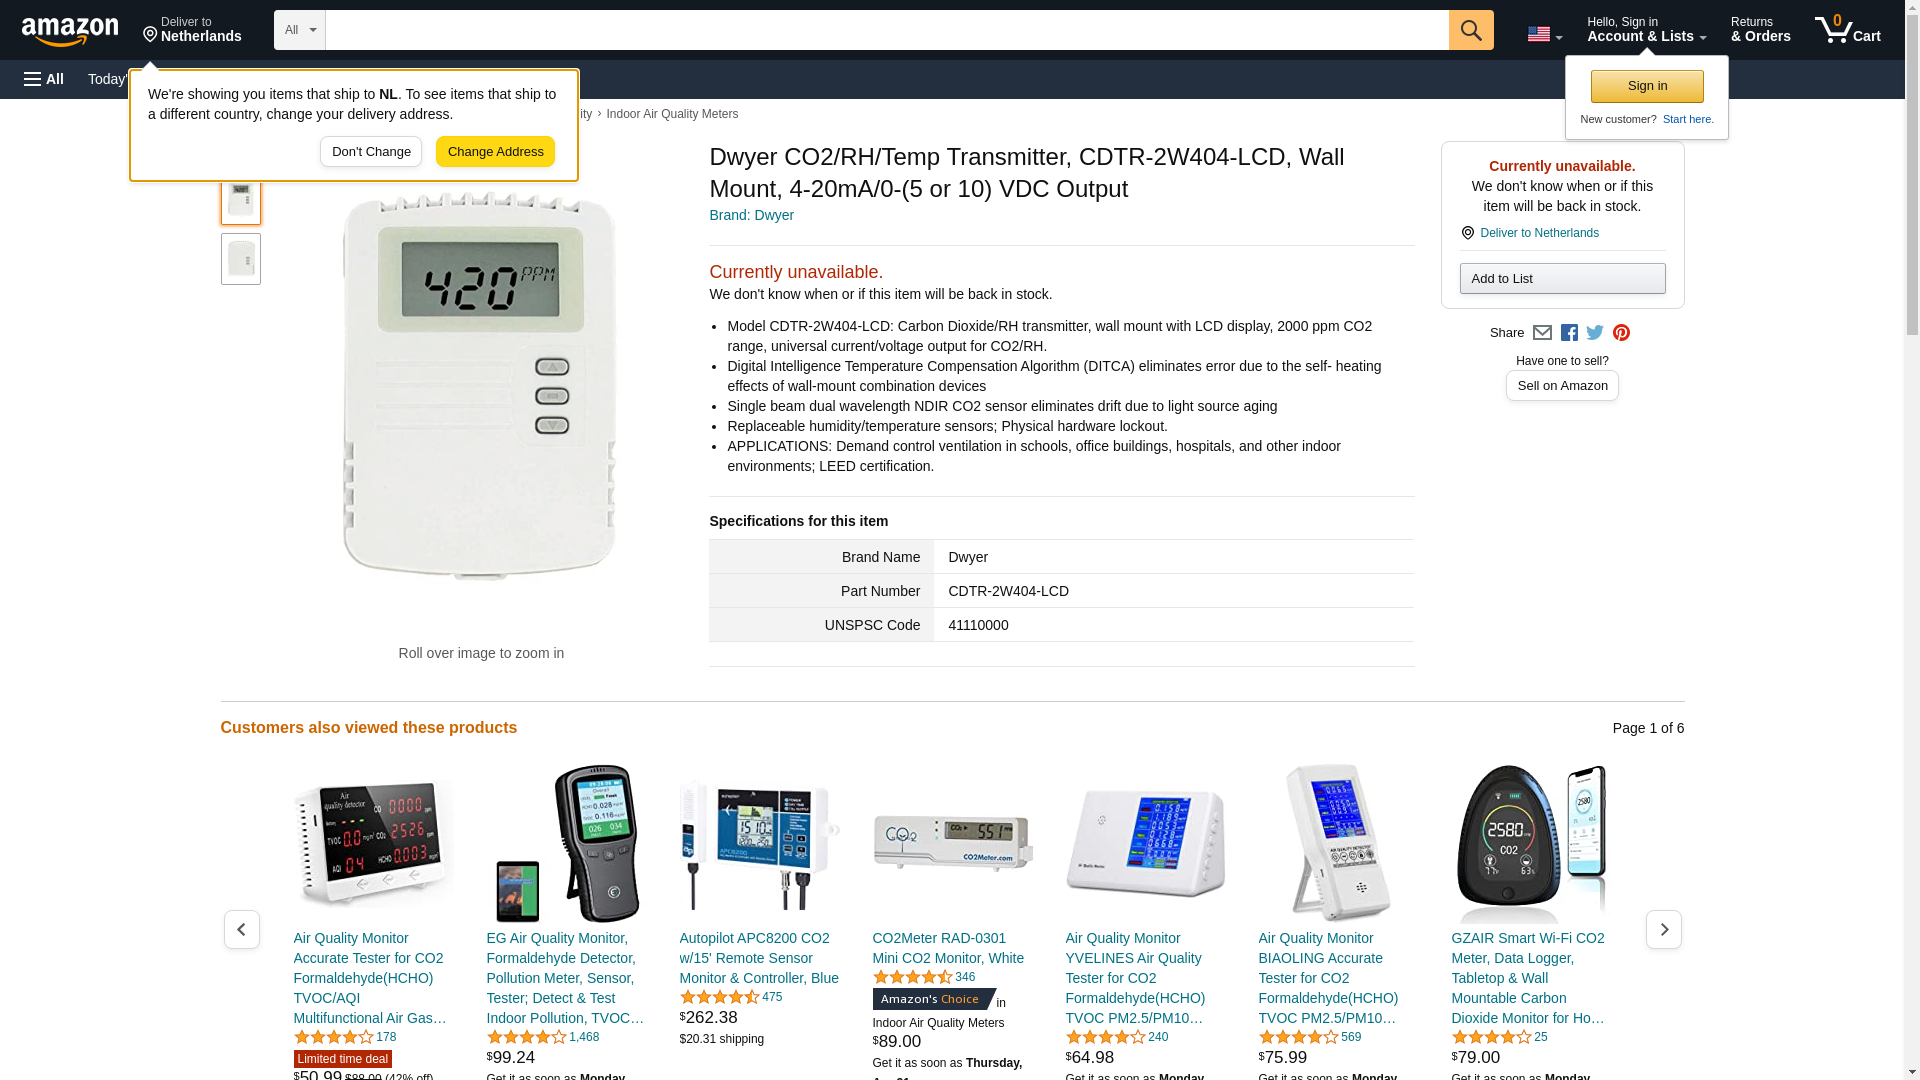Open the All hamburger menu

[x=44, y=79]
